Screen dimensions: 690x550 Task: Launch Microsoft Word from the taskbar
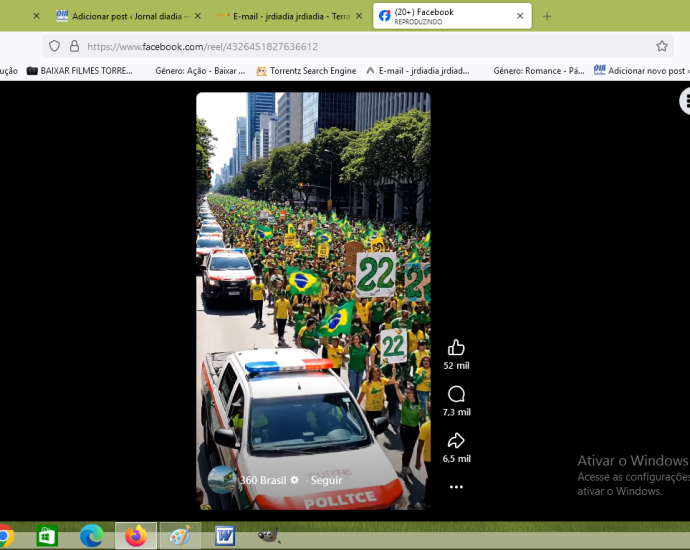pos(224,536)
